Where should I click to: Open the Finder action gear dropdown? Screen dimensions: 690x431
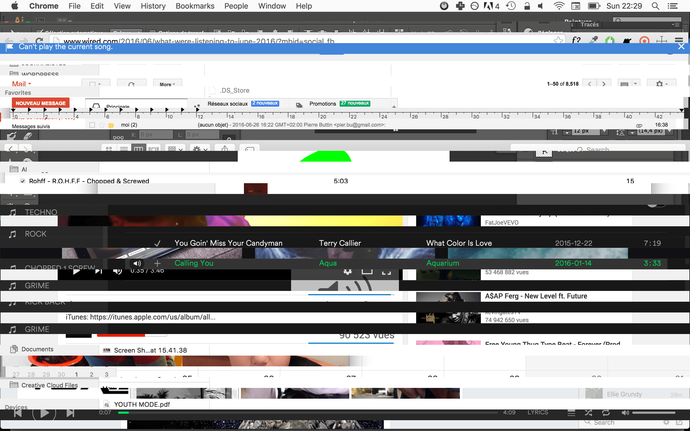[x=200, y=149]
